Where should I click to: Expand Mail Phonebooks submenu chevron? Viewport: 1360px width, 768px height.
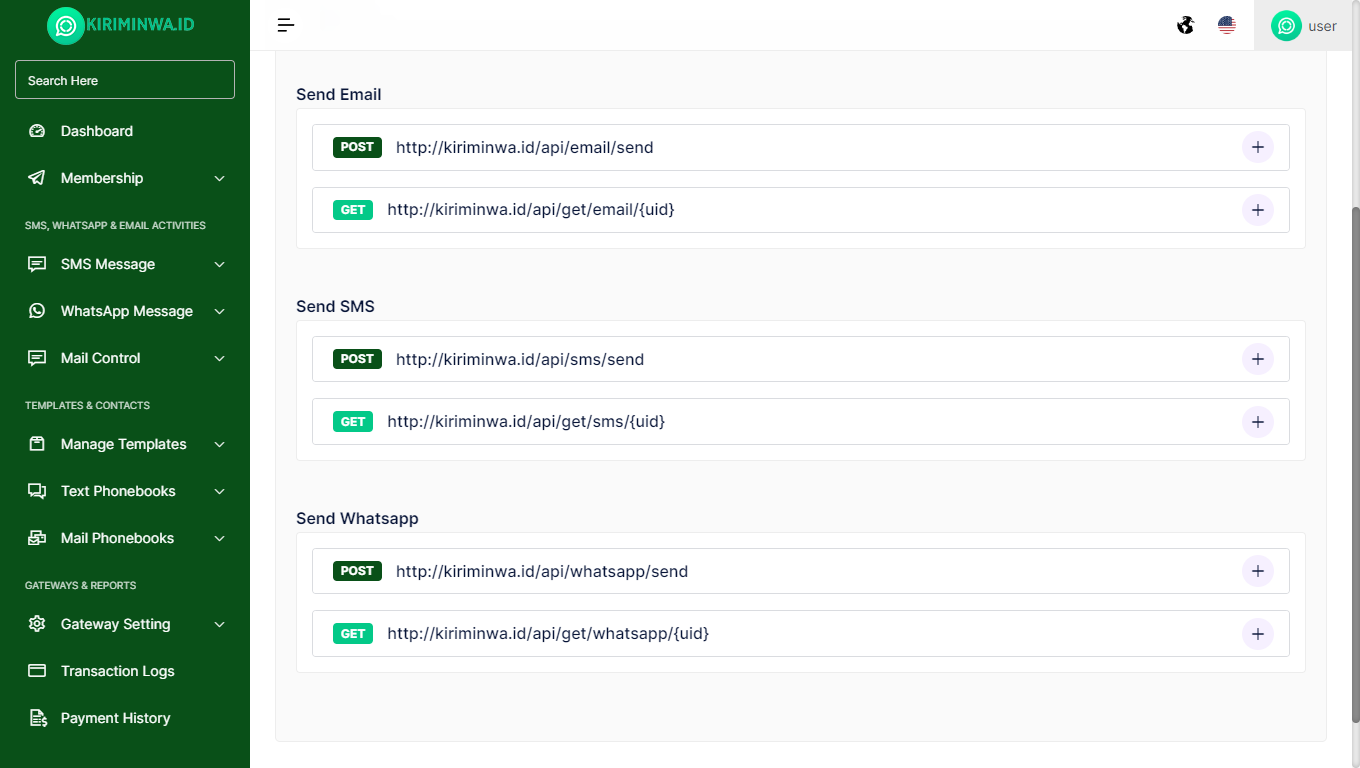coord(220,538)
